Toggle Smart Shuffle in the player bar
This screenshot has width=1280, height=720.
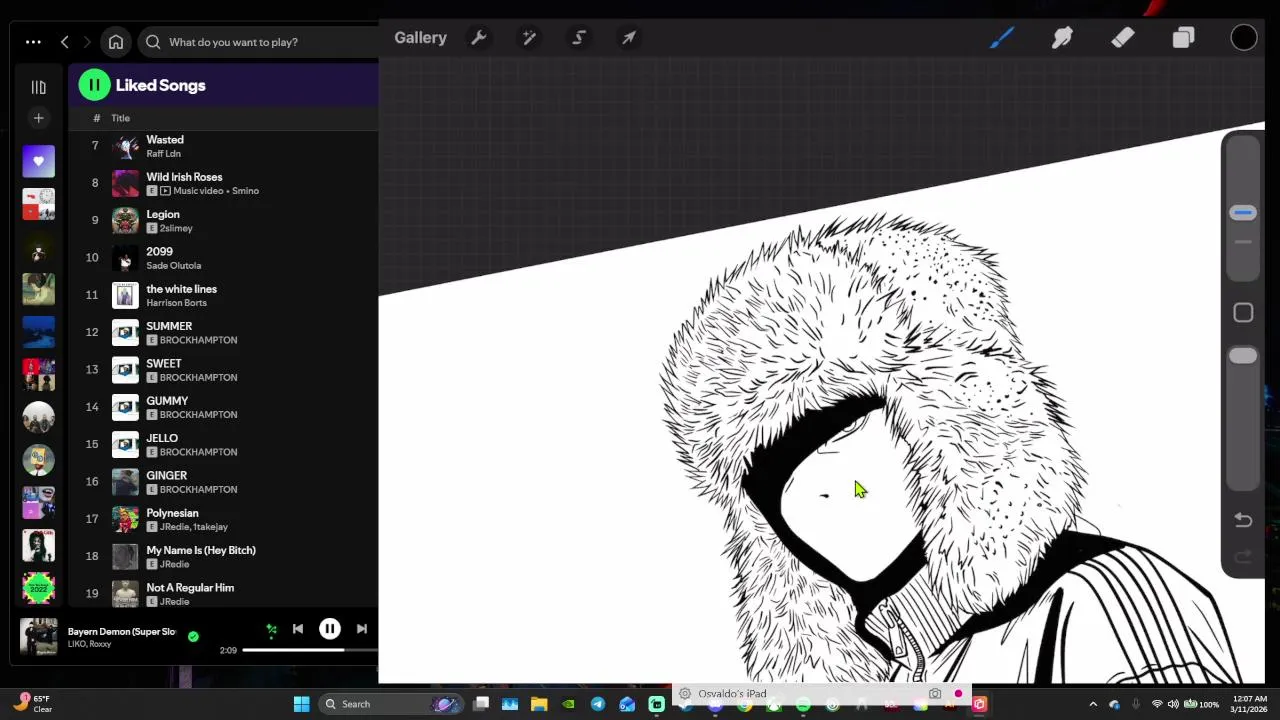(271, 629)
